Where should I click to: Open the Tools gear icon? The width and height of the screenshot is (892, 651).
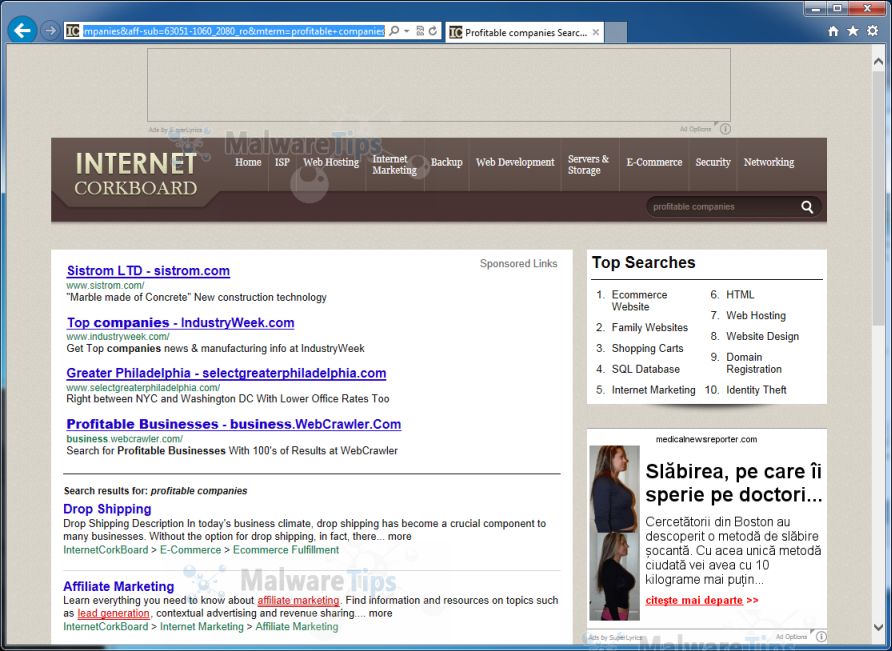872,31
